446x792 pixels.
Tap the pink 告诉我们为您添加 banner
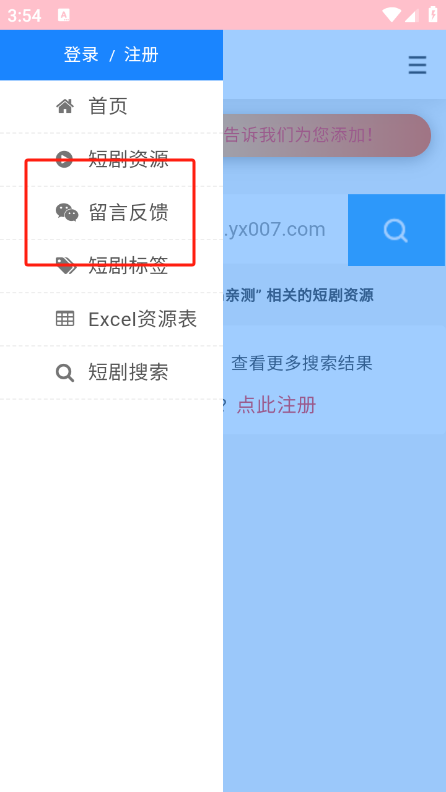pyautogui.click(x=327, y=135)
